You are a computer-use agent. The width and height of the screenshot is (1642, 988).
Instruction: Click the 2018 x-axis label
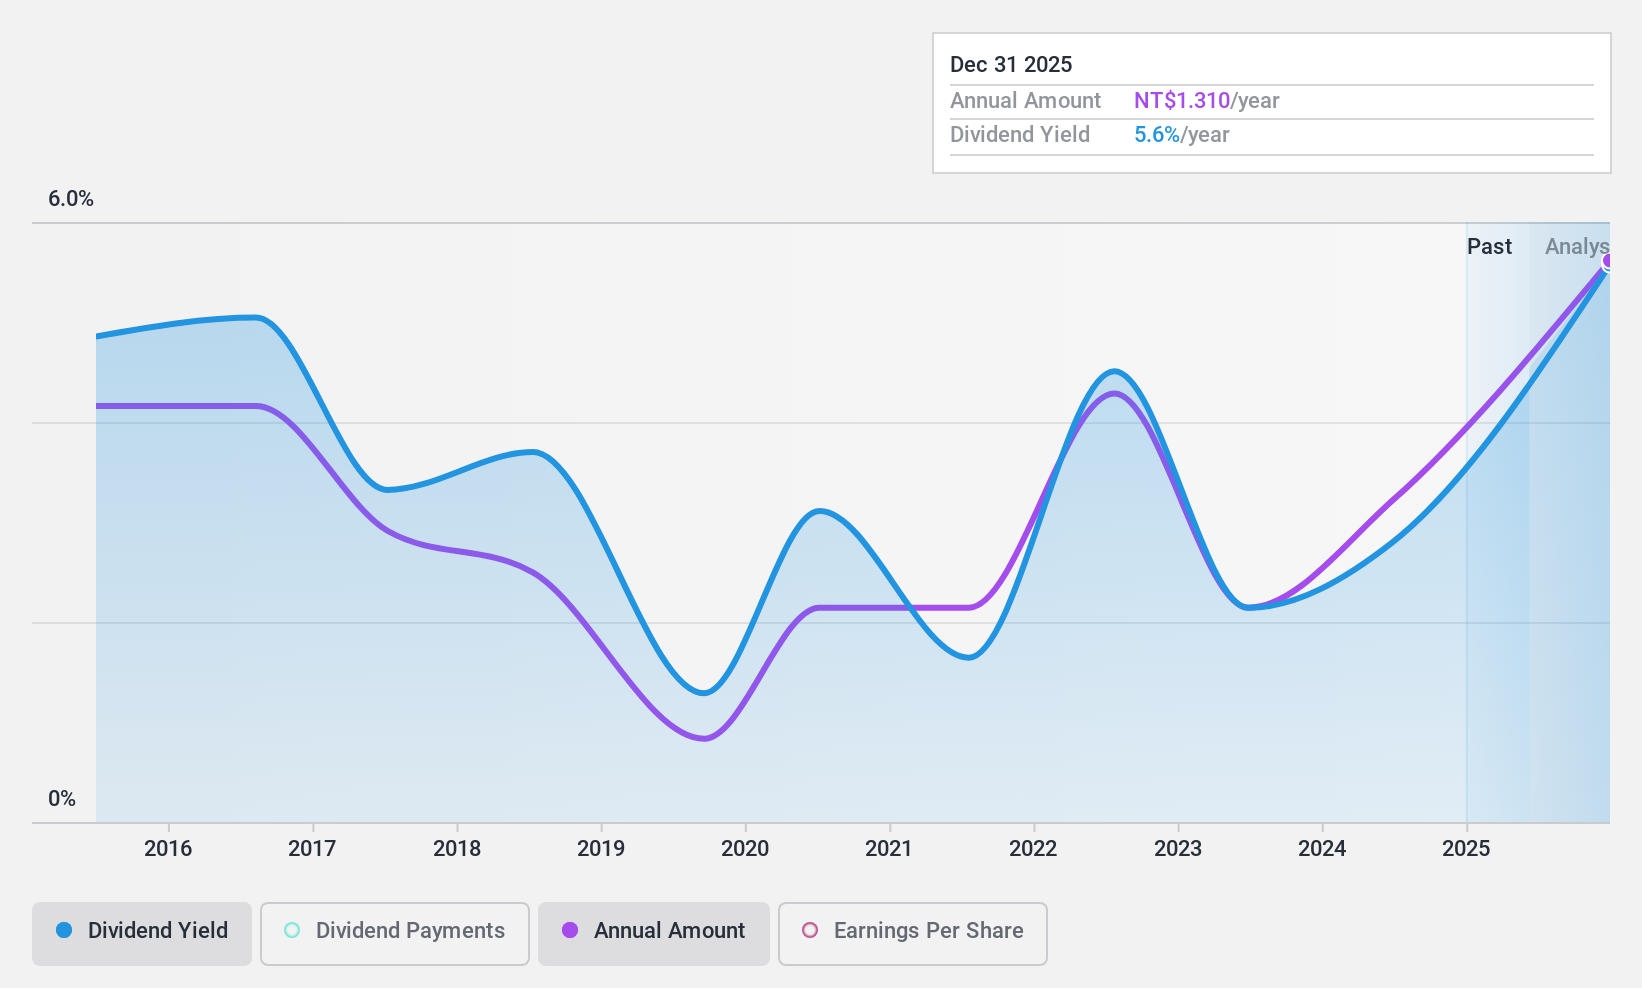click(x=457, y=848)
